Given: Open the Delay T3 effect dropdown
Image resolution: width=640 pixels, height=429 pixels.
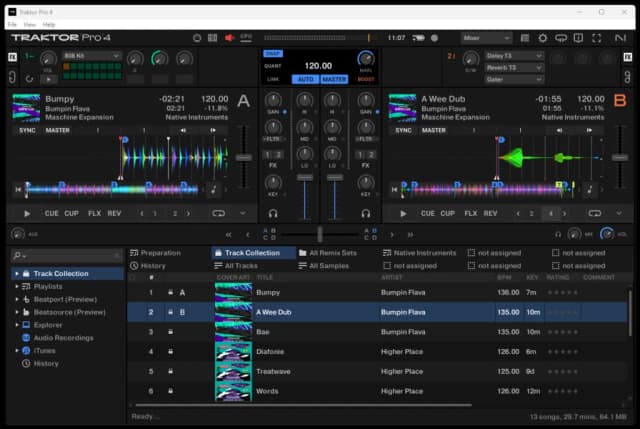Looking at the screenshot, I should coord(514,56).
